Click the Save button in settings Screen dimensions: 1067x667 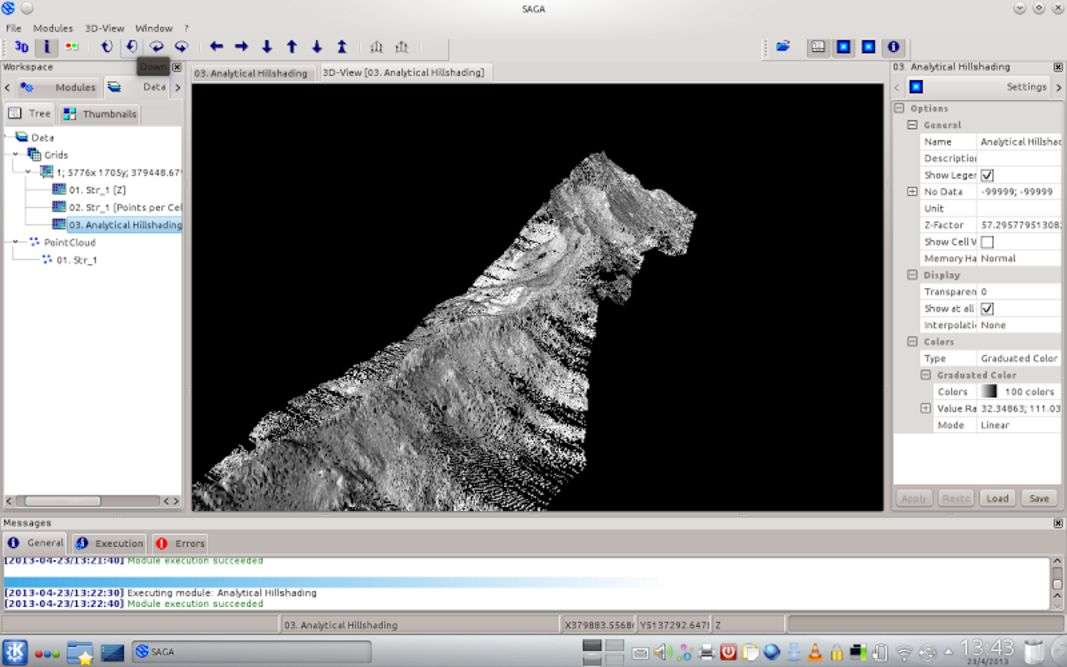[x=1039, y=498]
